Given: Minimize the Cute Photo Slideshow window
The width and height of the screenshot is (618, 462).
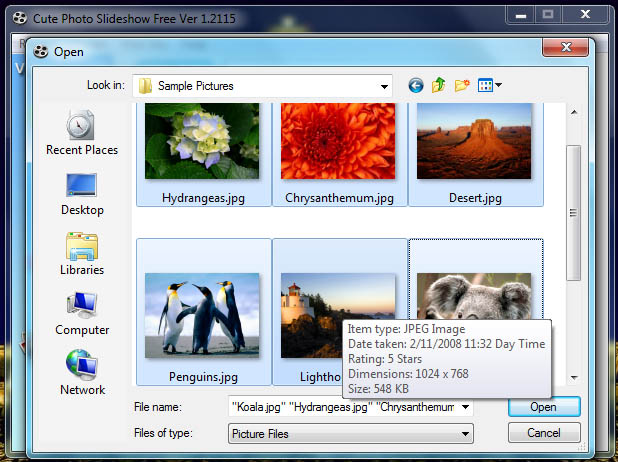Looking at the screenshot, I should [521, 15].
